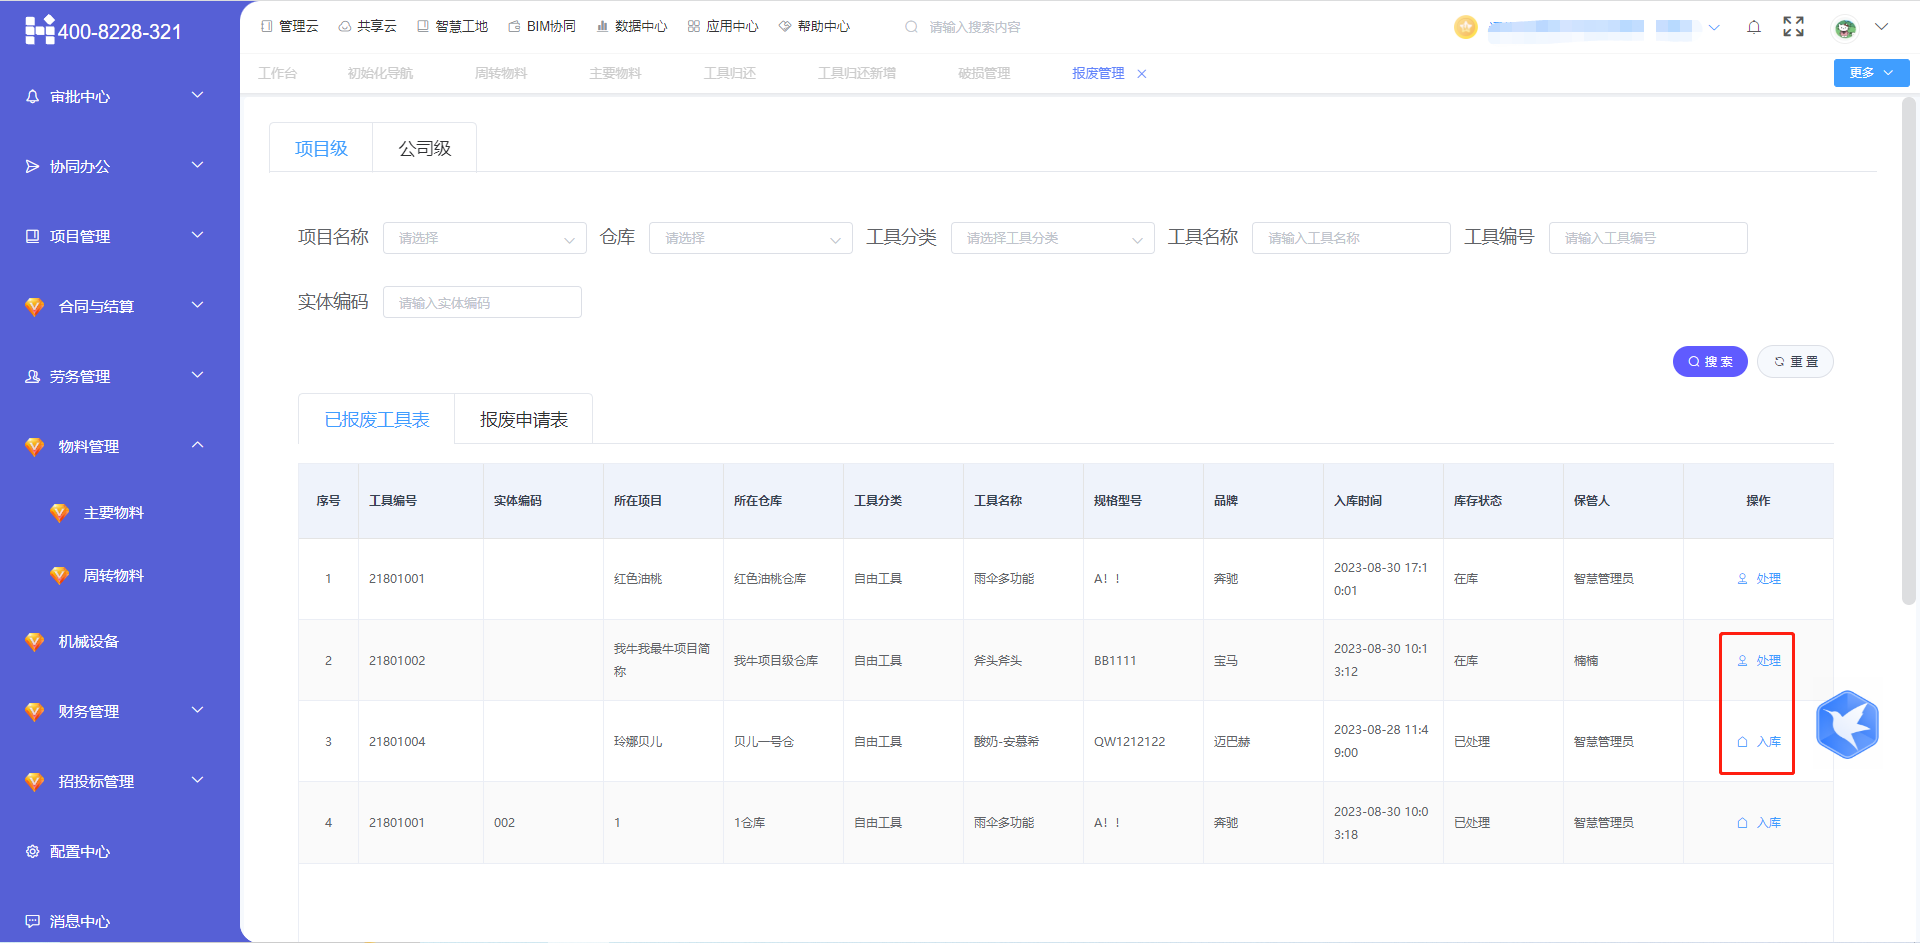
Task: Open the 项目名称 dropdown
Action: [x=485, y=238]
